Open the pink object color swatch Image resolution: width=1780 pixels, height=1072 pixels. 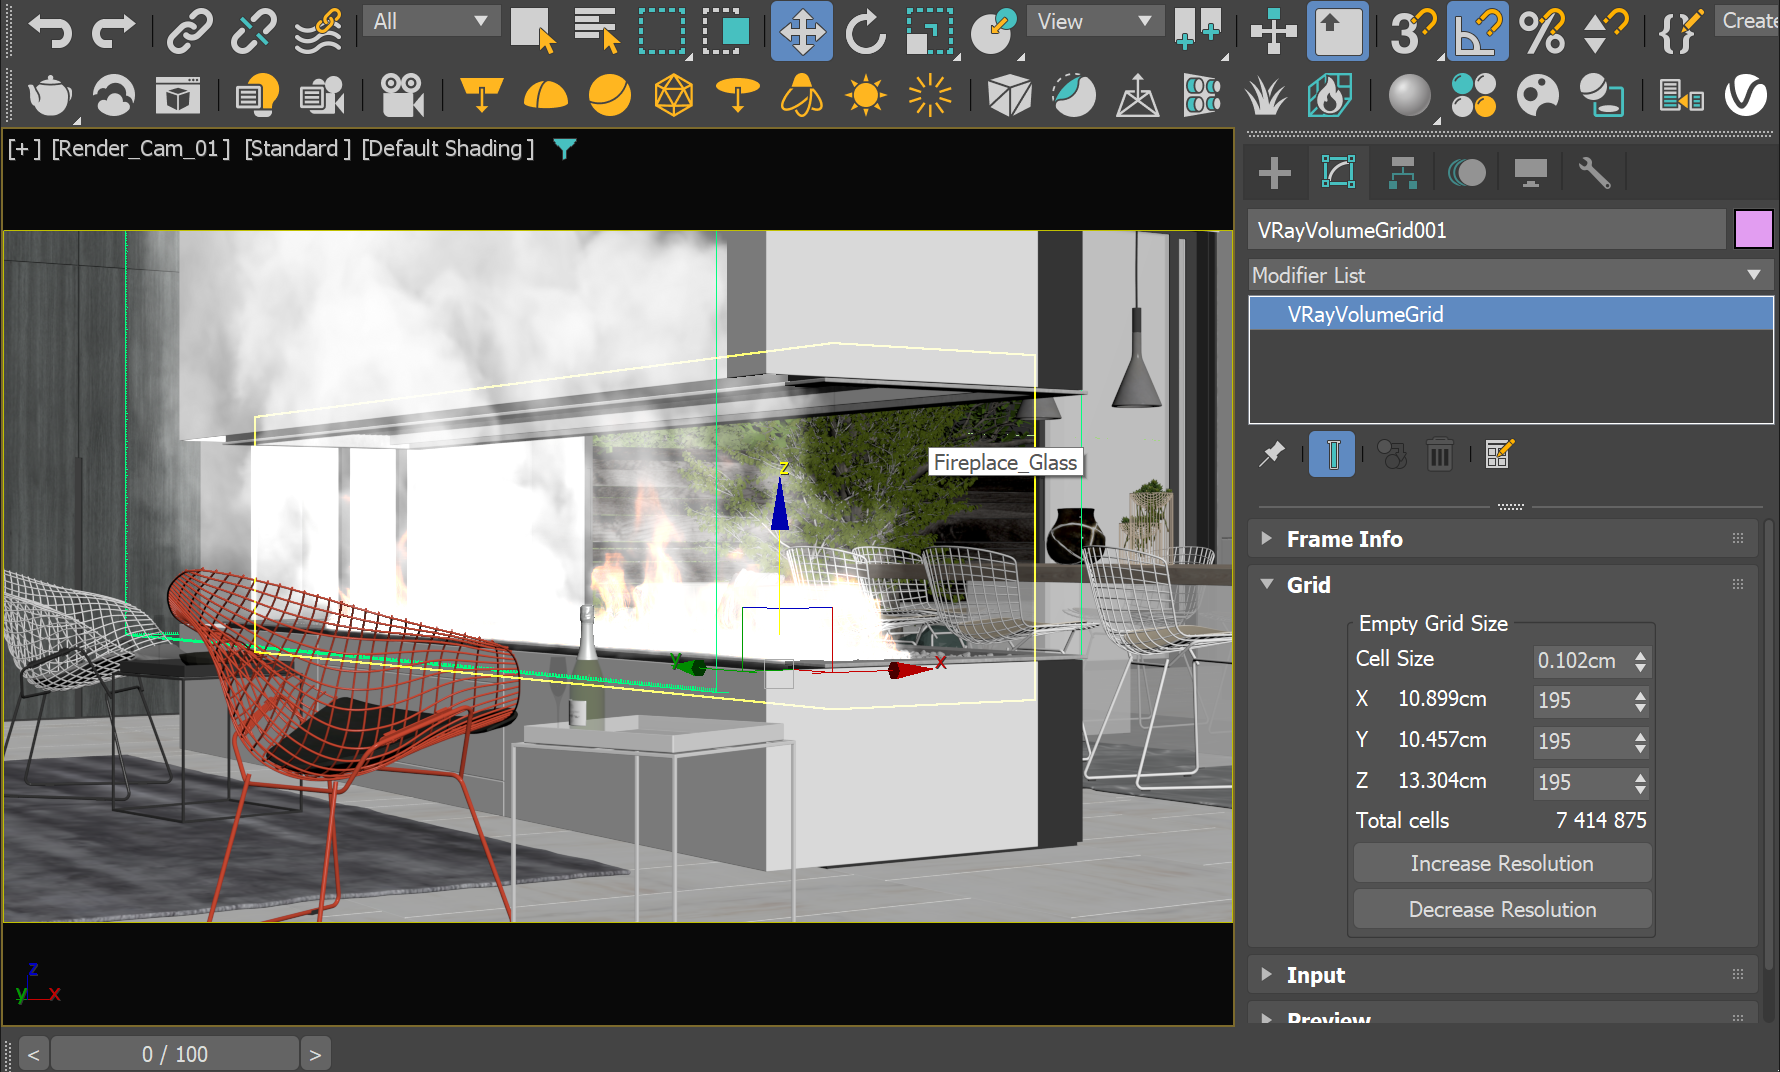pos(1753,229)
